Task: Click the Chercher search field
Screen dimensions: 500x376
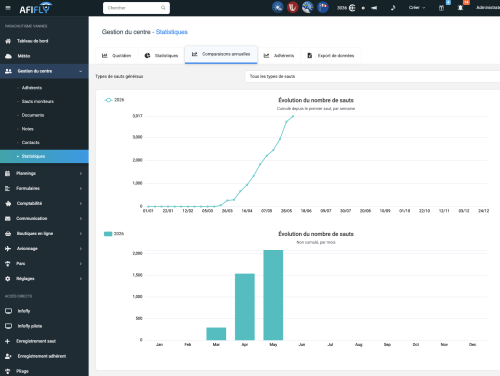Action: 136,8
